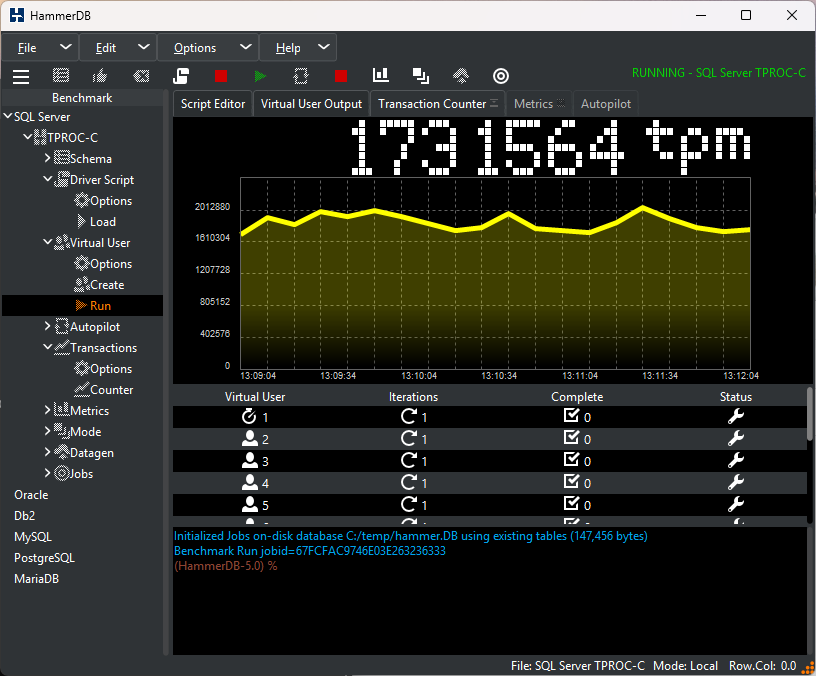Click the person icon for virtual user 4

pos(250,482)
